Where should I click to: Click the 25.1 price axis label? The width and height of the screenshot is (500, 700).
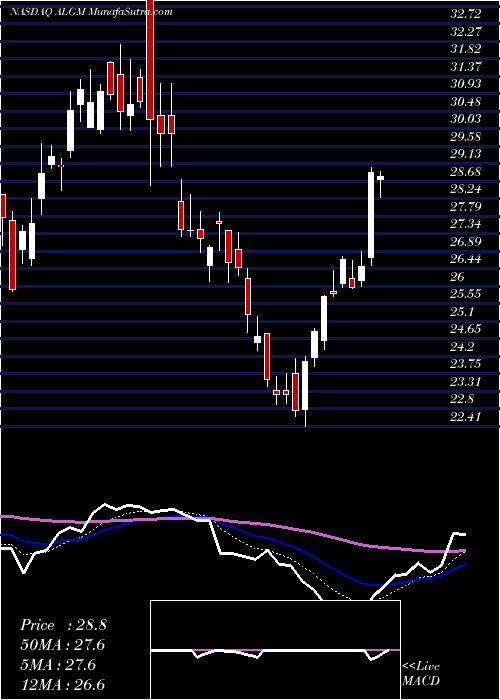pyautogui.click(x=462, y=312)
